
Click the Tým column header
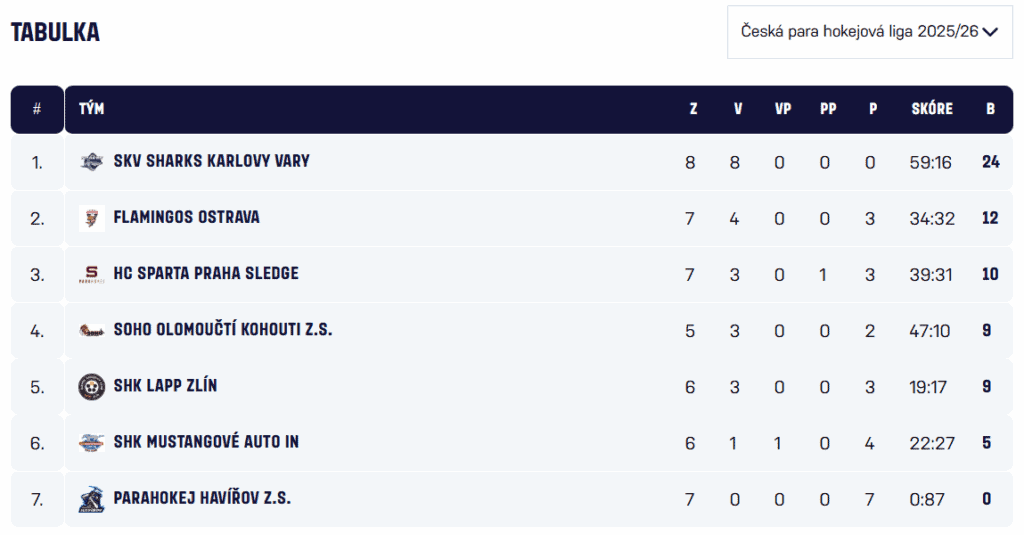[91, 109]
